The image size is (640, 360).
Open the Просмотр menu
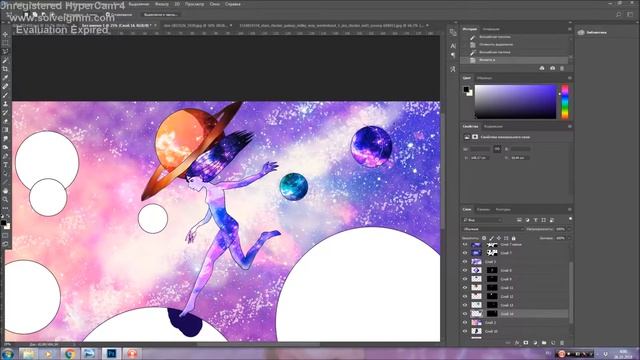(x=194, y=4)
